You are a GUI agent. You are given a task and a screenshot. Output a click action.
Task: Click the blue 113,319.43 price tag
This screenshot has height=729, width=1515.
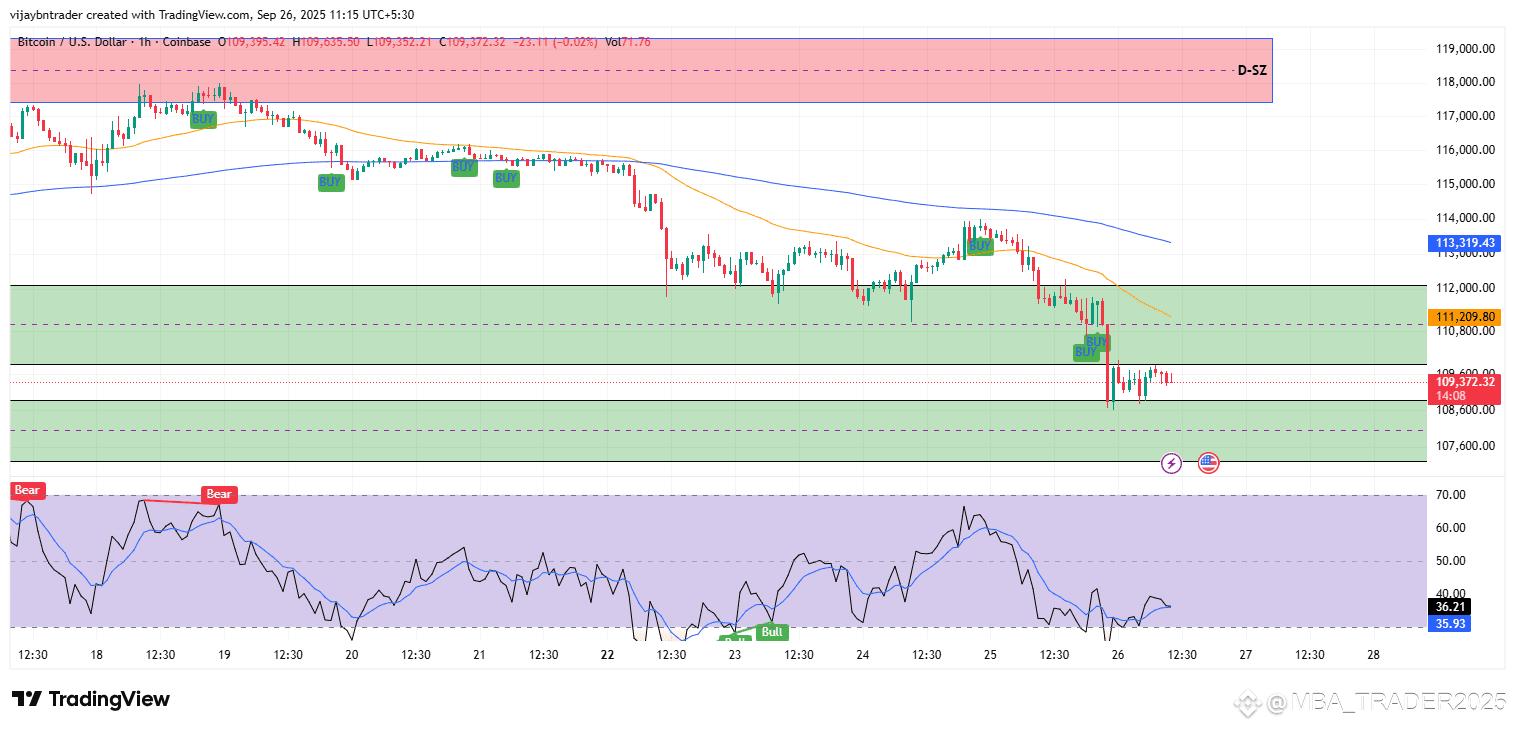coord(1465,243)
